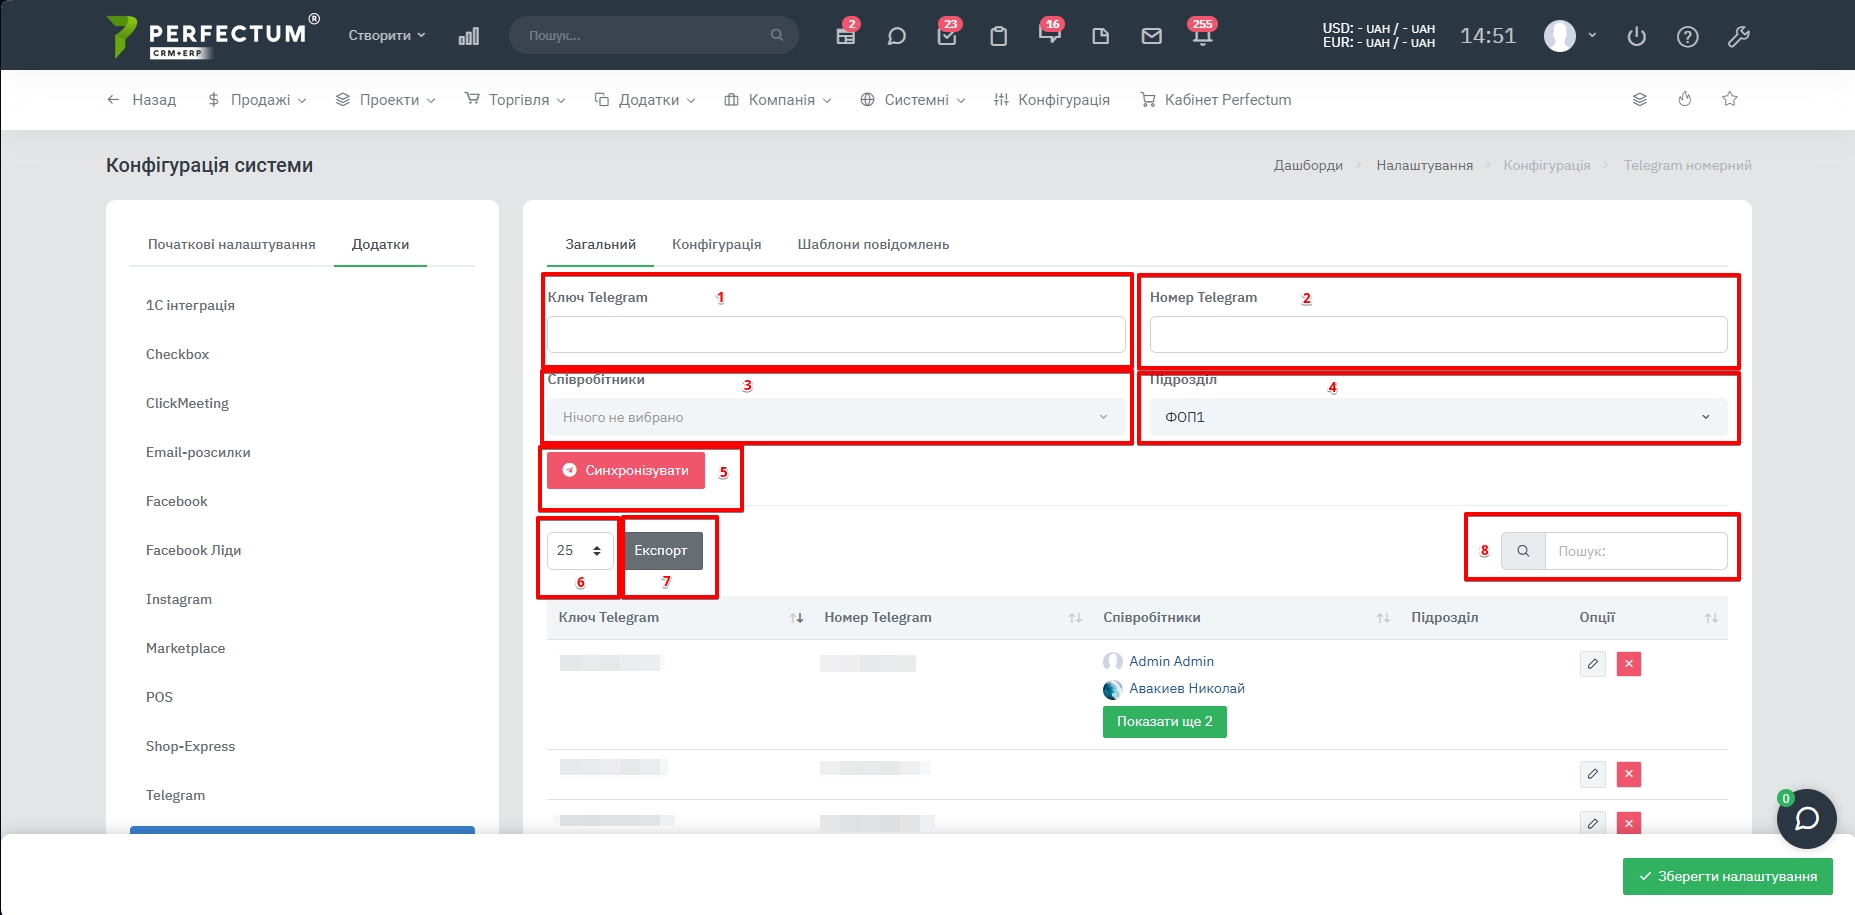Change rows-per-page selector showing 25
The image size is (1855, 915).
[x=579, y=551]
